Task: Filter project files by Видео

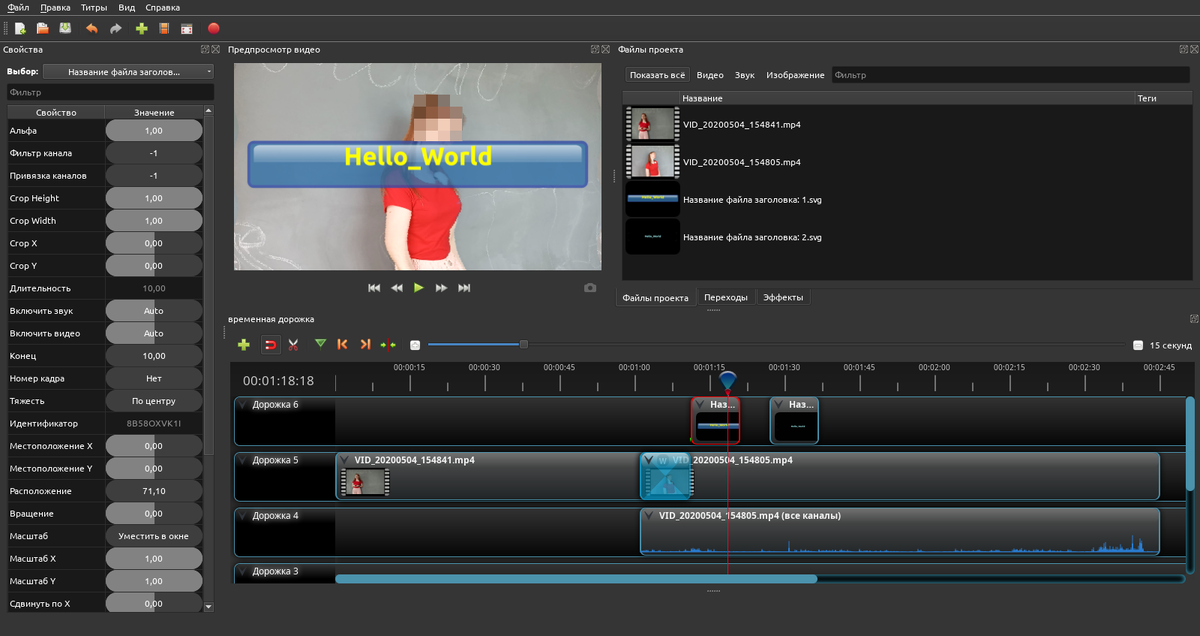Action: coord(710,75)
